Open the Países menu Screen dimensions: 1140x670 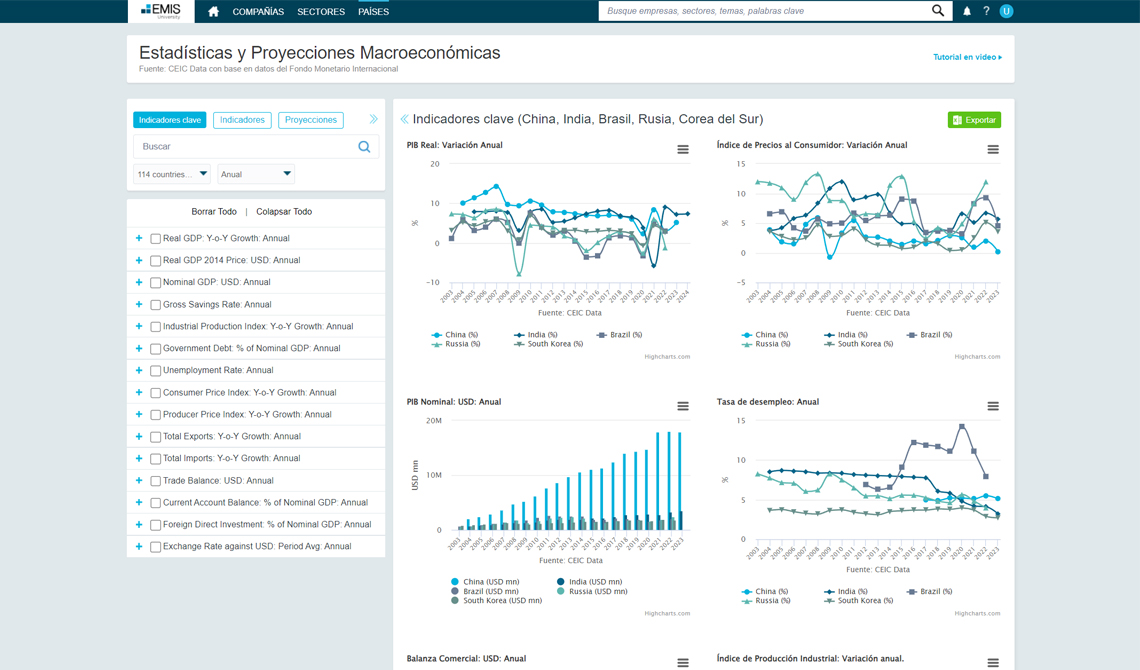pyautogui.click(x=374, y=12)
